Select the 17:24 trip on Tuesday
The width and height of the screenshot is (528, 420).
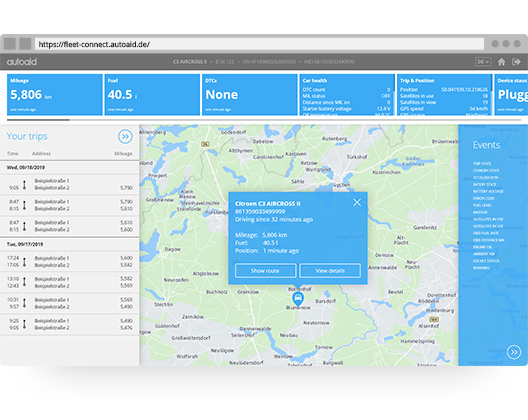[70, 261]
